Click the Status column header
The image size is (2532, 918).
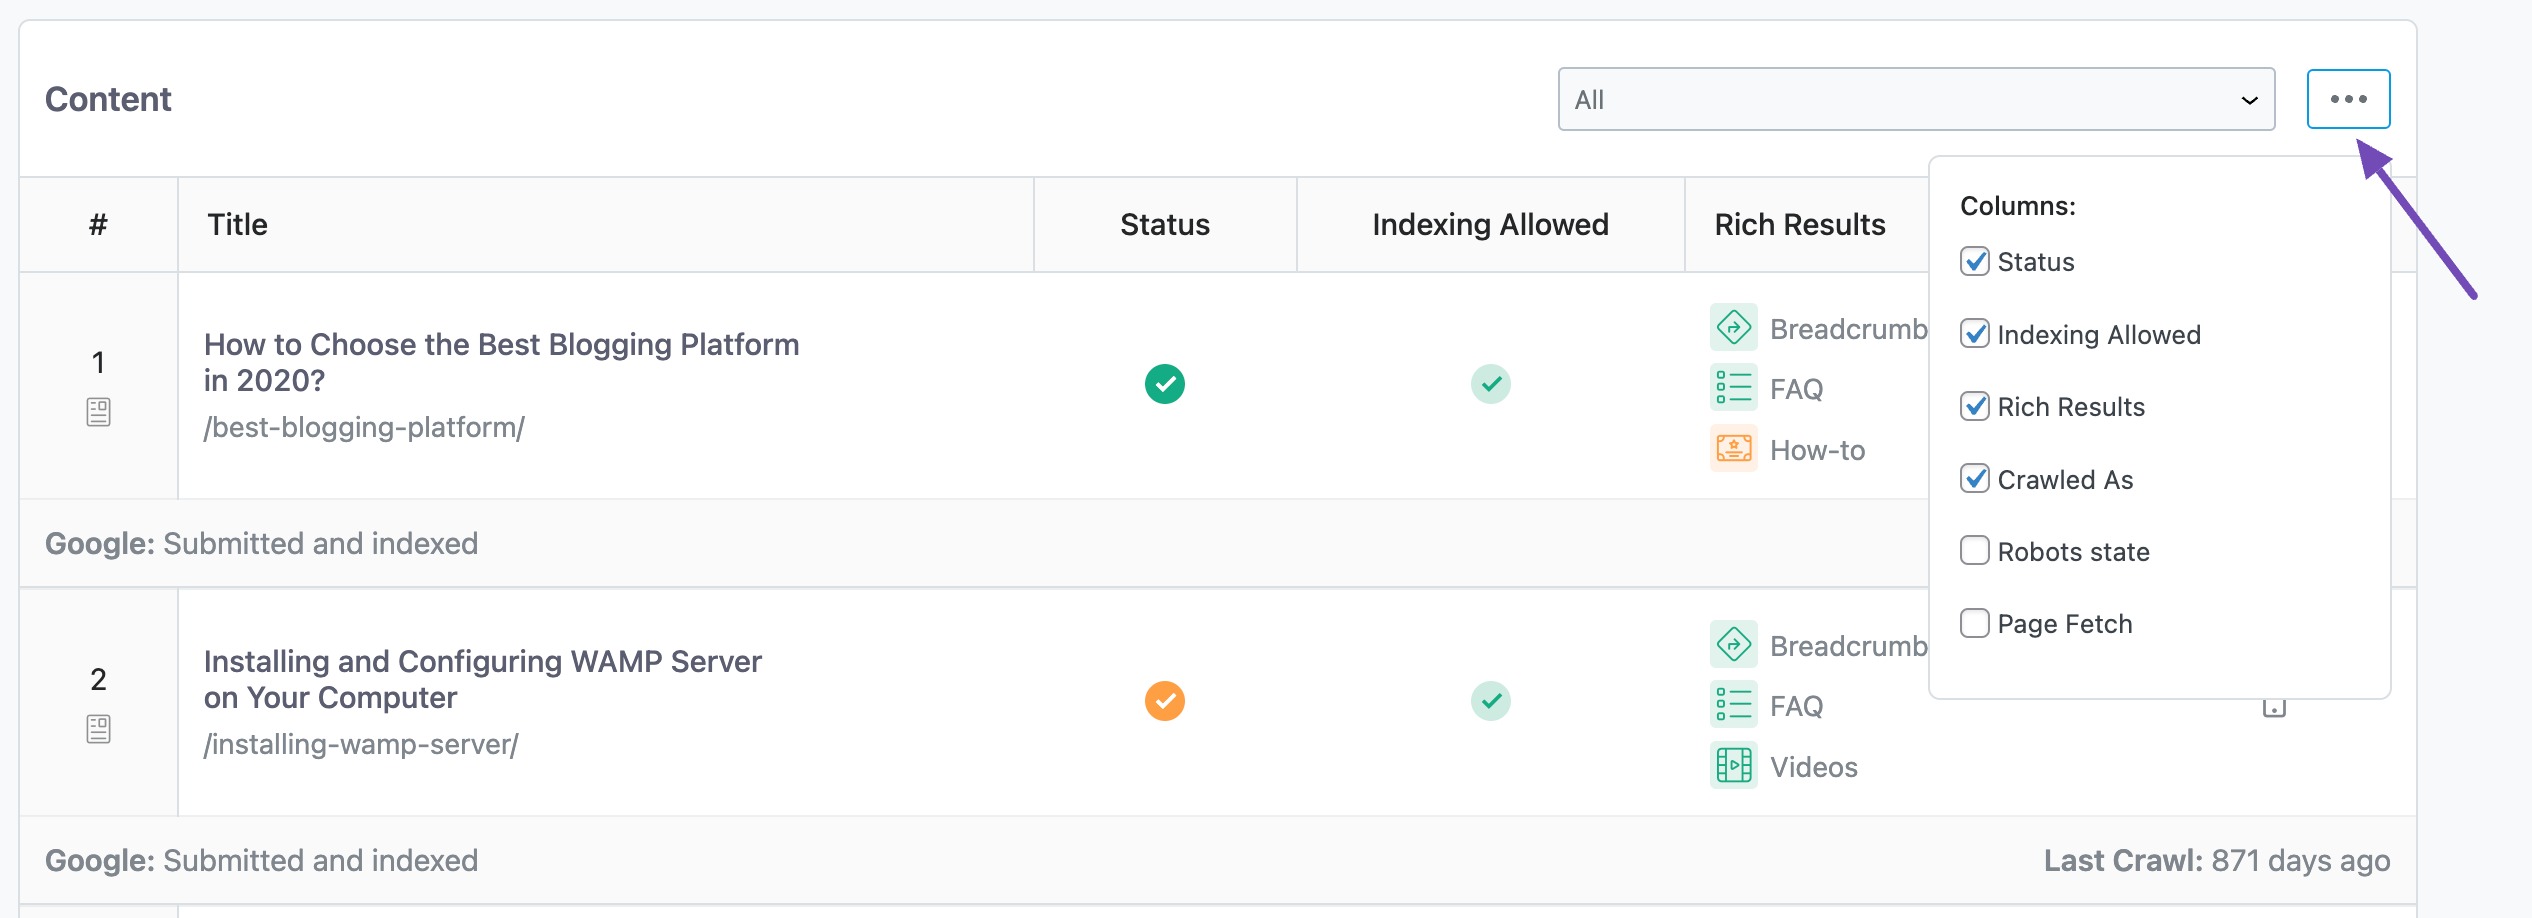point(1165,225)
